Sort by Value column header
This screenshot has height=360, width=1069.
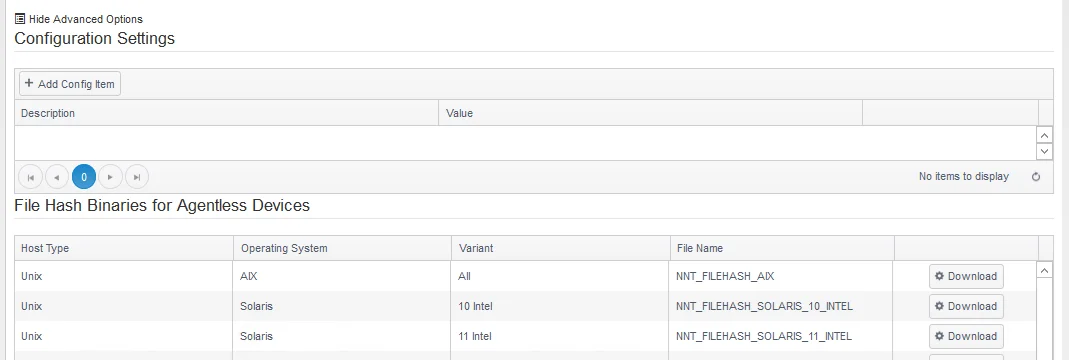[x=459, y=112]
